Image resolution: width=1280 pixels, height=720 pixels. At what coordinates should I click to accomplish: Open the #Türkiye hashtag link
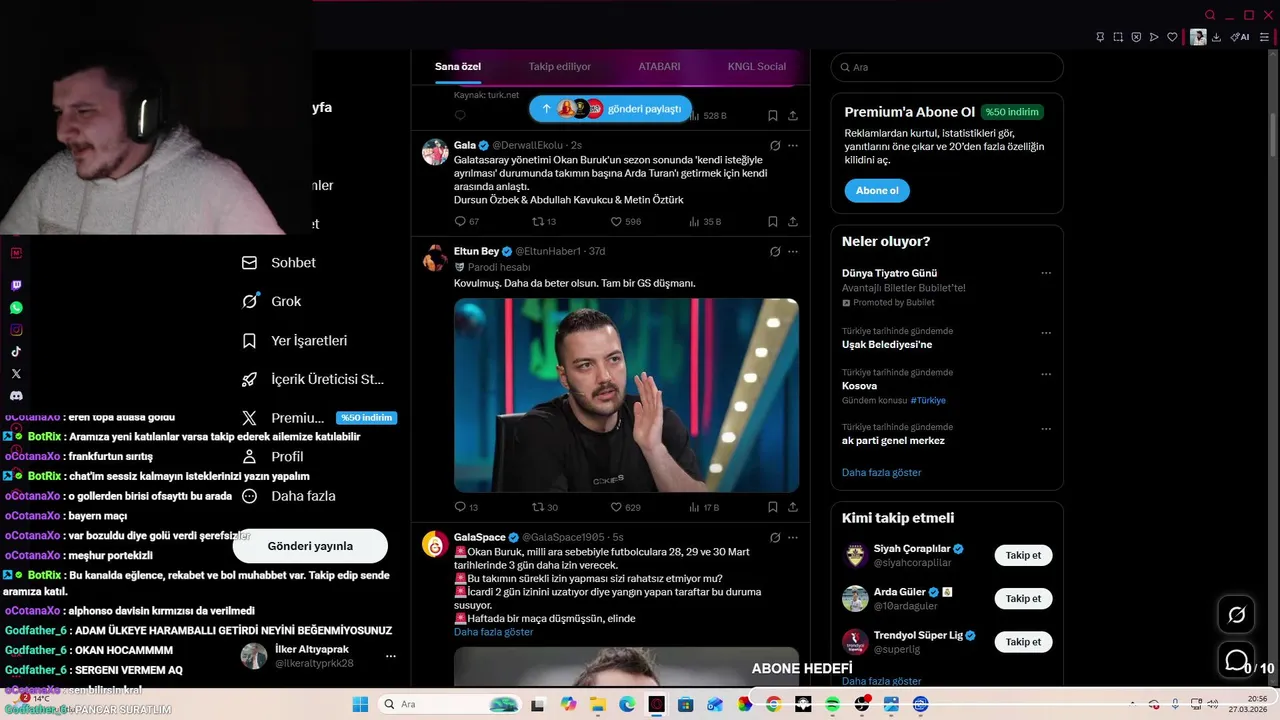click(927, 400)
